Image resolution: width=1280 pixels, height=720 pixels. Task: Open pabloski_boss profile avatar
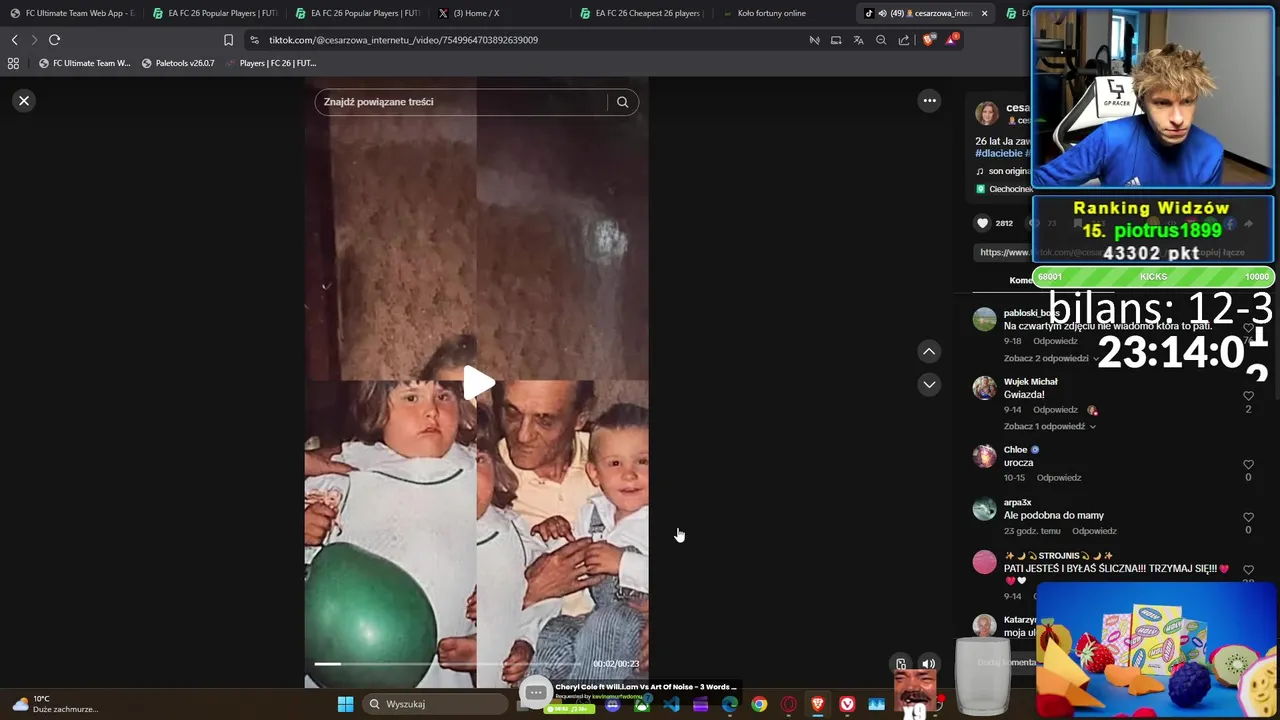pos(985,319)
